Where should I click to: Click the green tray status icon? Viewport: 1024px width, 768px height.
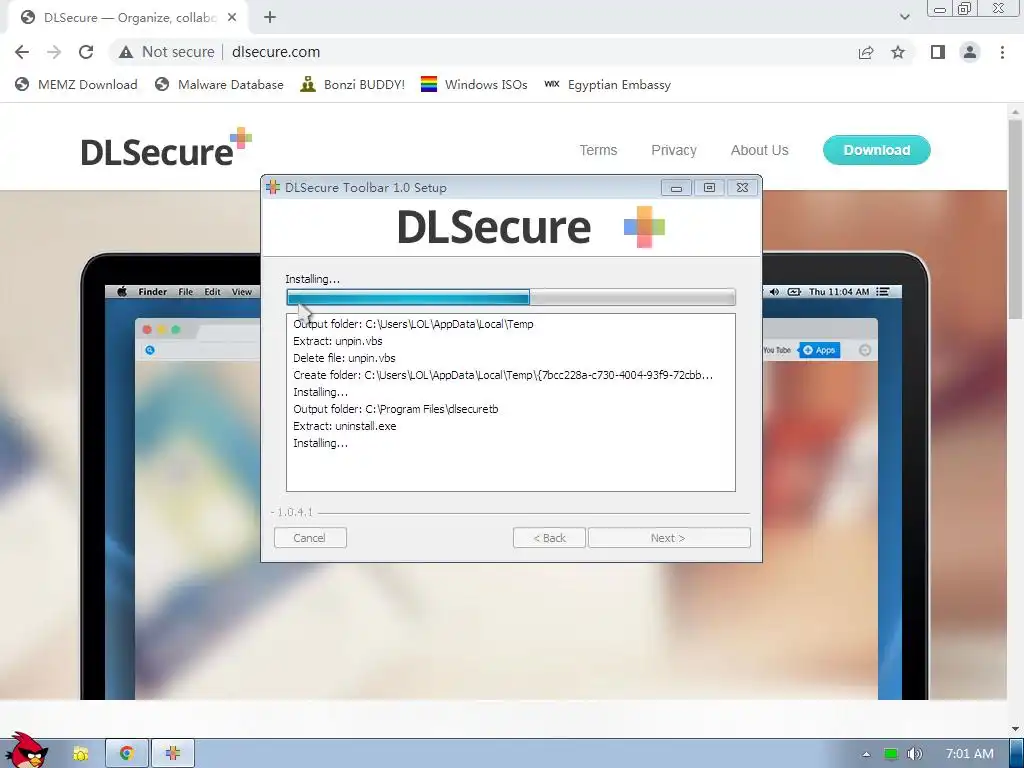pos(891,754)
